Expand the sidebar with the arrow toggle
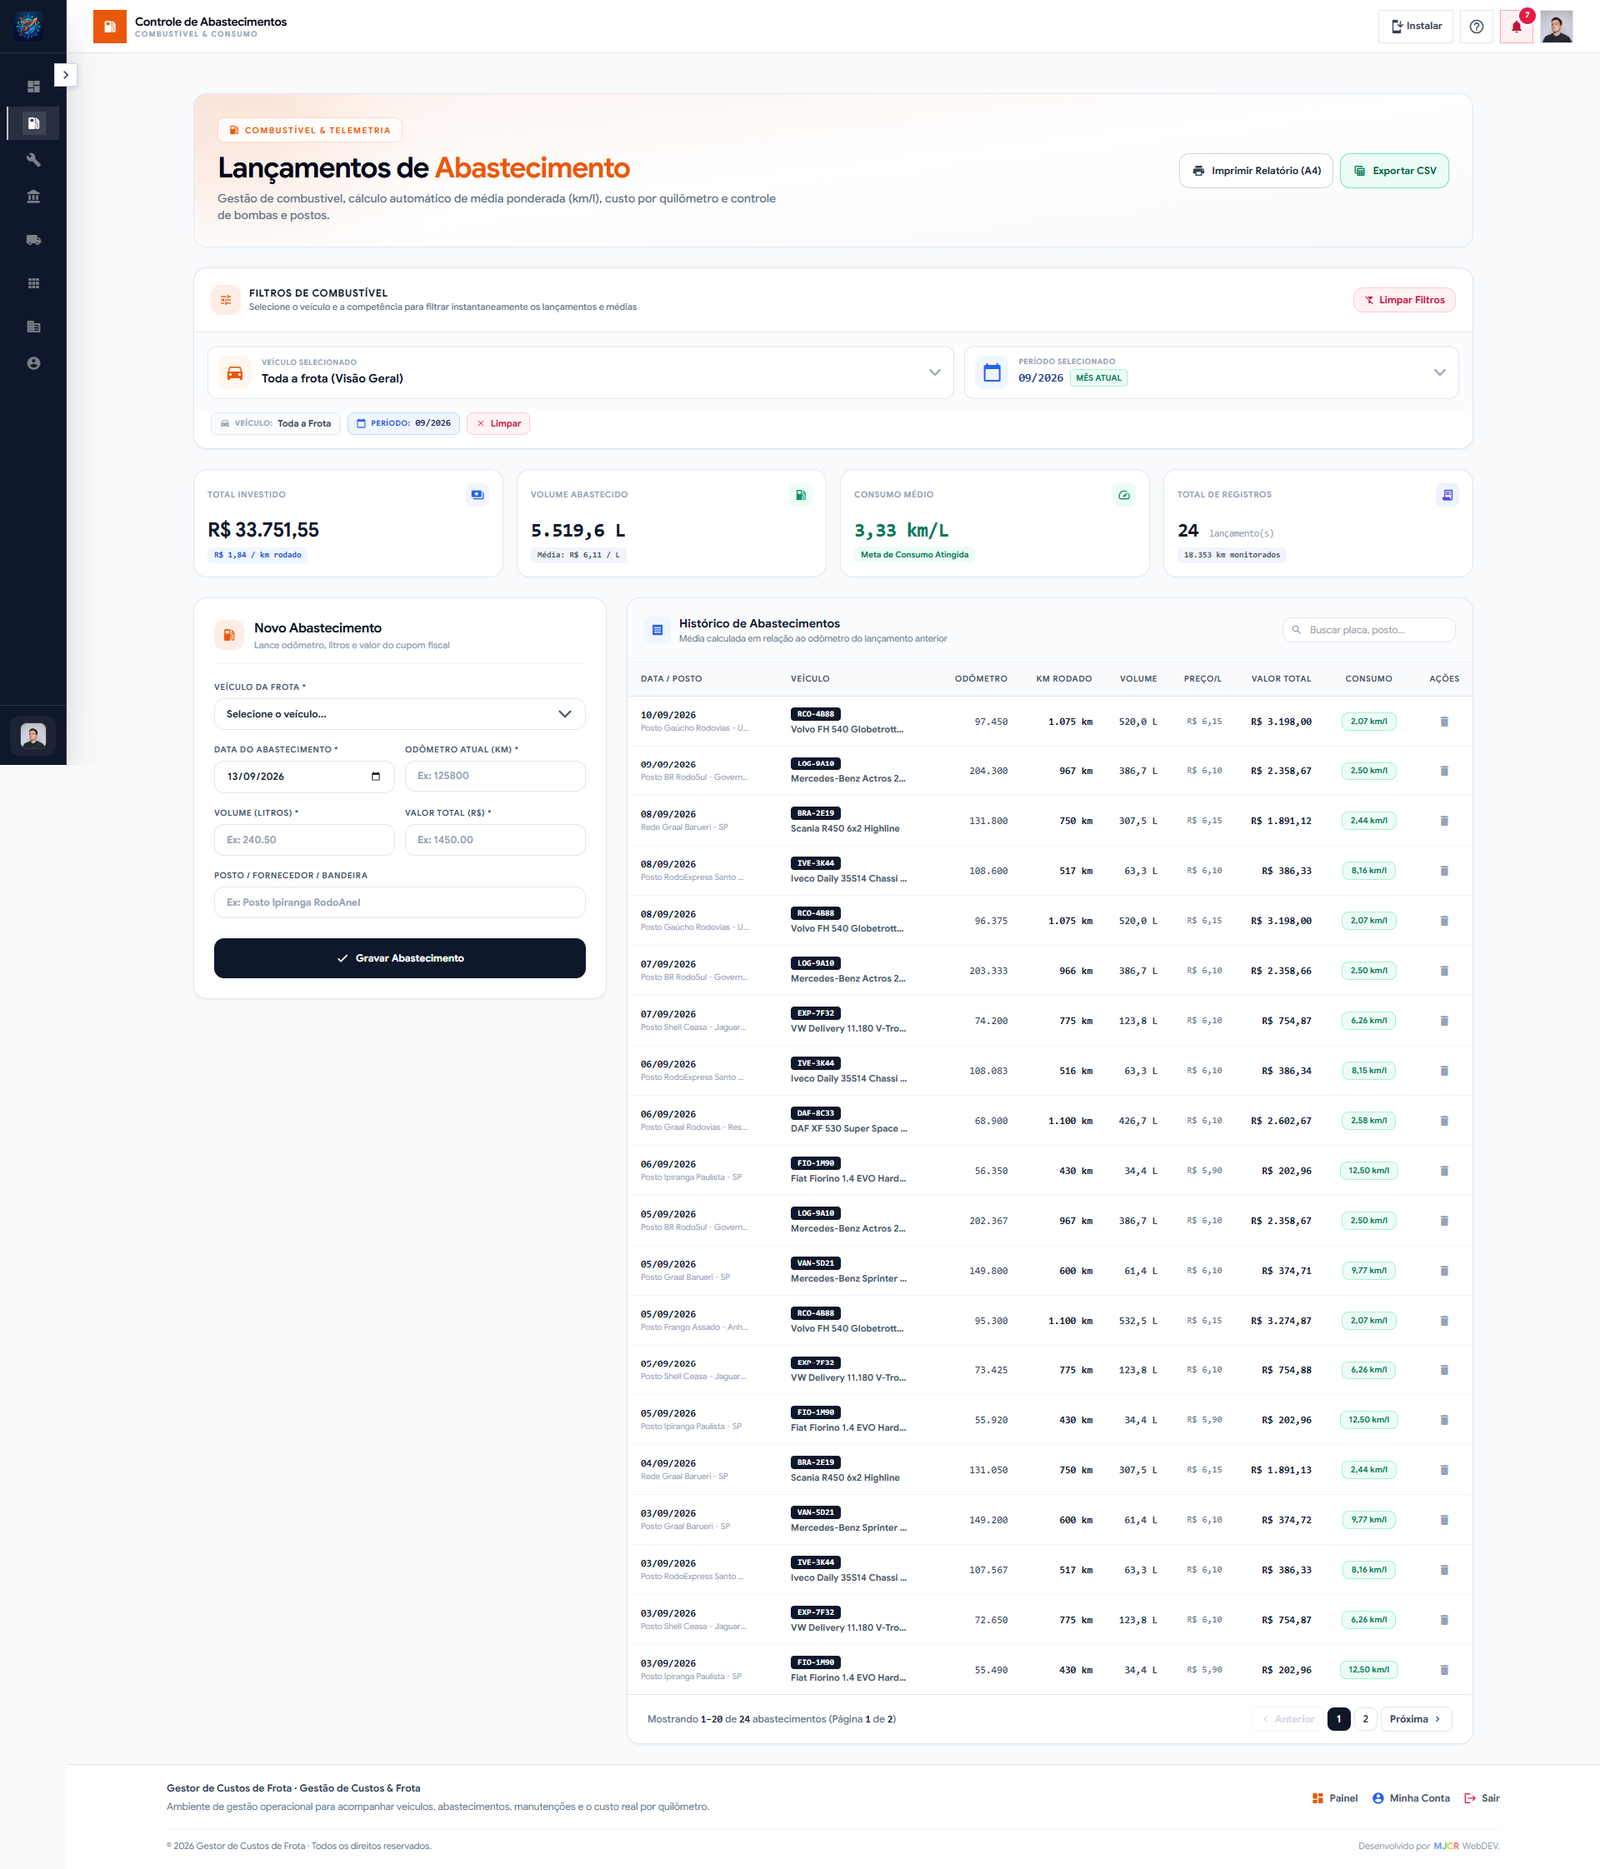This screenshot has height=1869, width=1600. coord(65,75)
